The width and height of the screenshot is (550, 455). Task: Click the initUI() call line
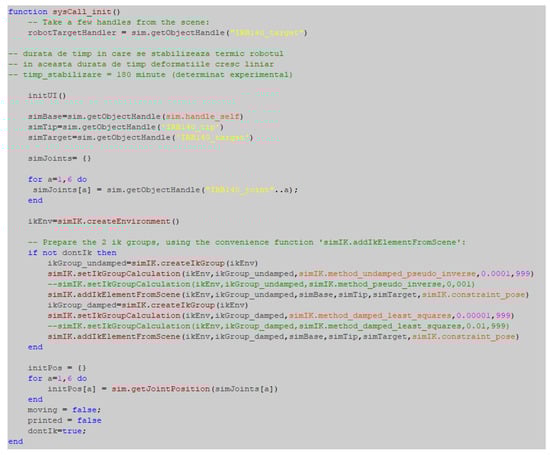coord(47,95)
